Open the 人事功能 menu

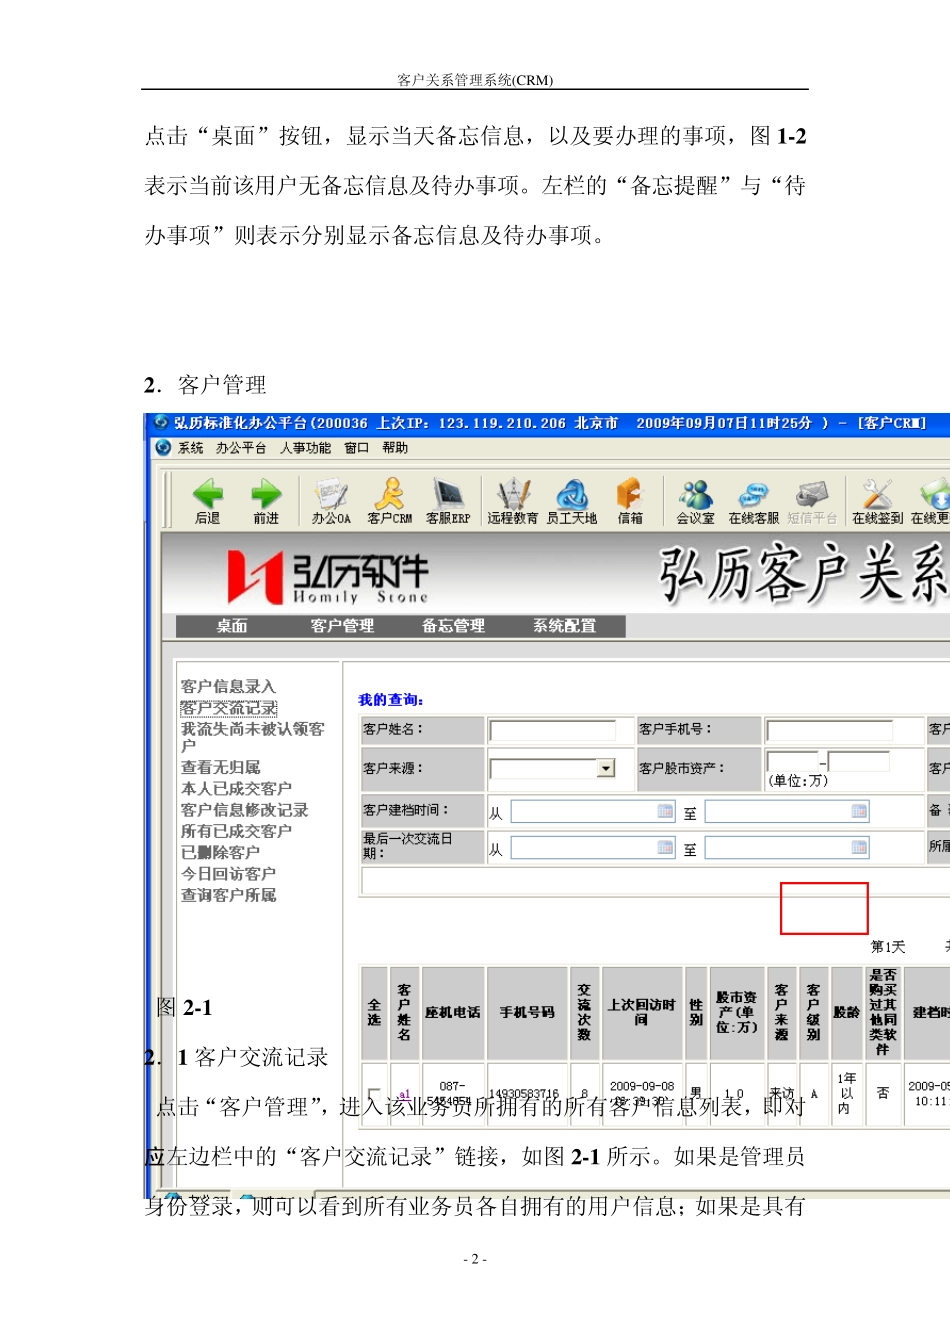click(305, 448)
